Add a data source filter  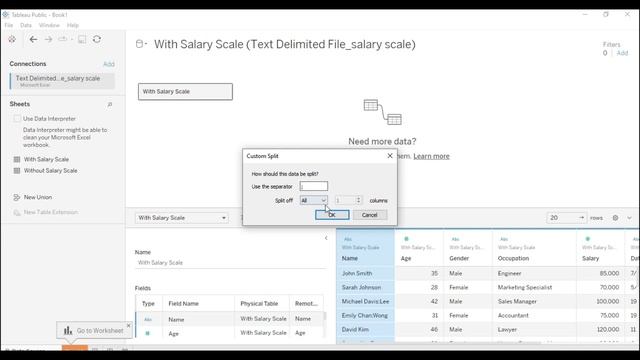click(x=622, y=53)
